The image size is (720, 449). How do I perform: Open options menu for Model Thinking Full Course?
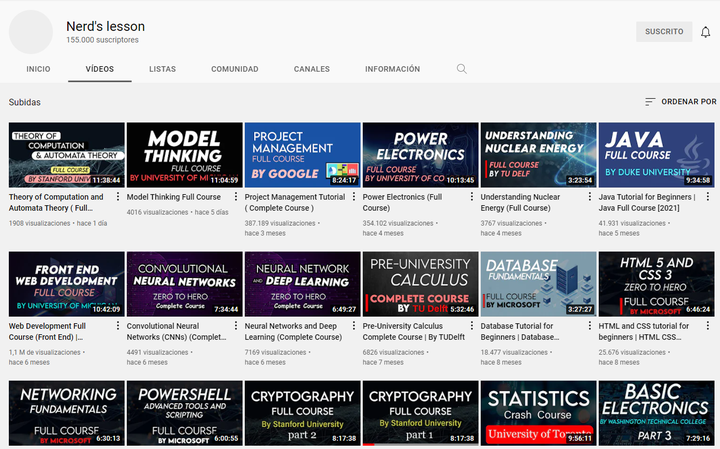pyautogui.click(x=236, y=196)
